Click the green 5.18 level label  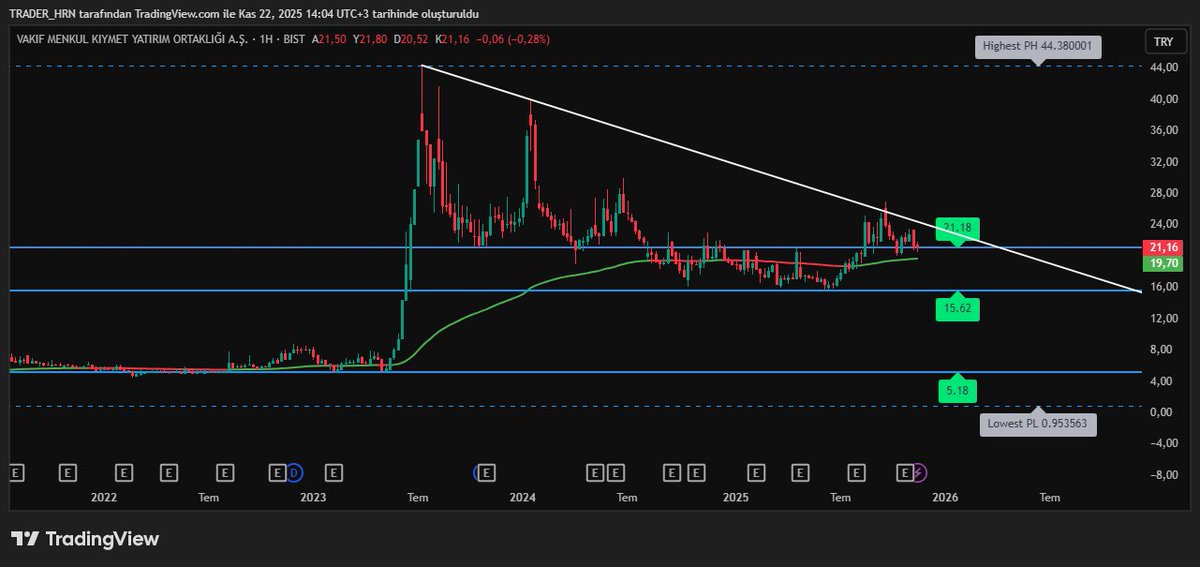click(x=958, y=390)
